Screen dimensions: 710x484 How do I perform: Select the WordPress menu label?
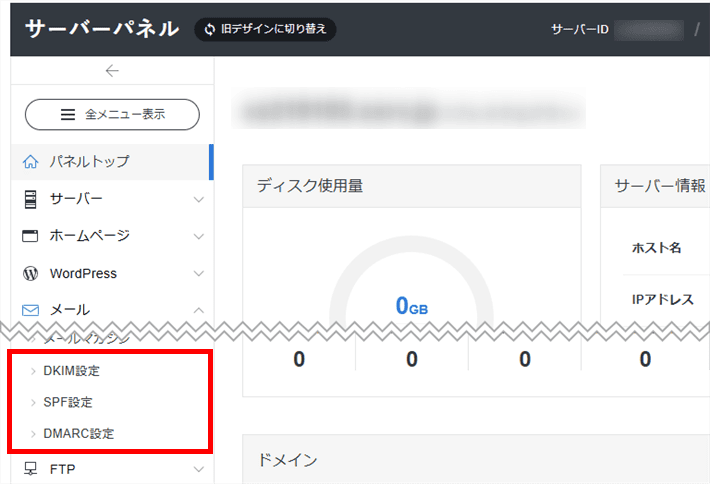tap(83, 273)
